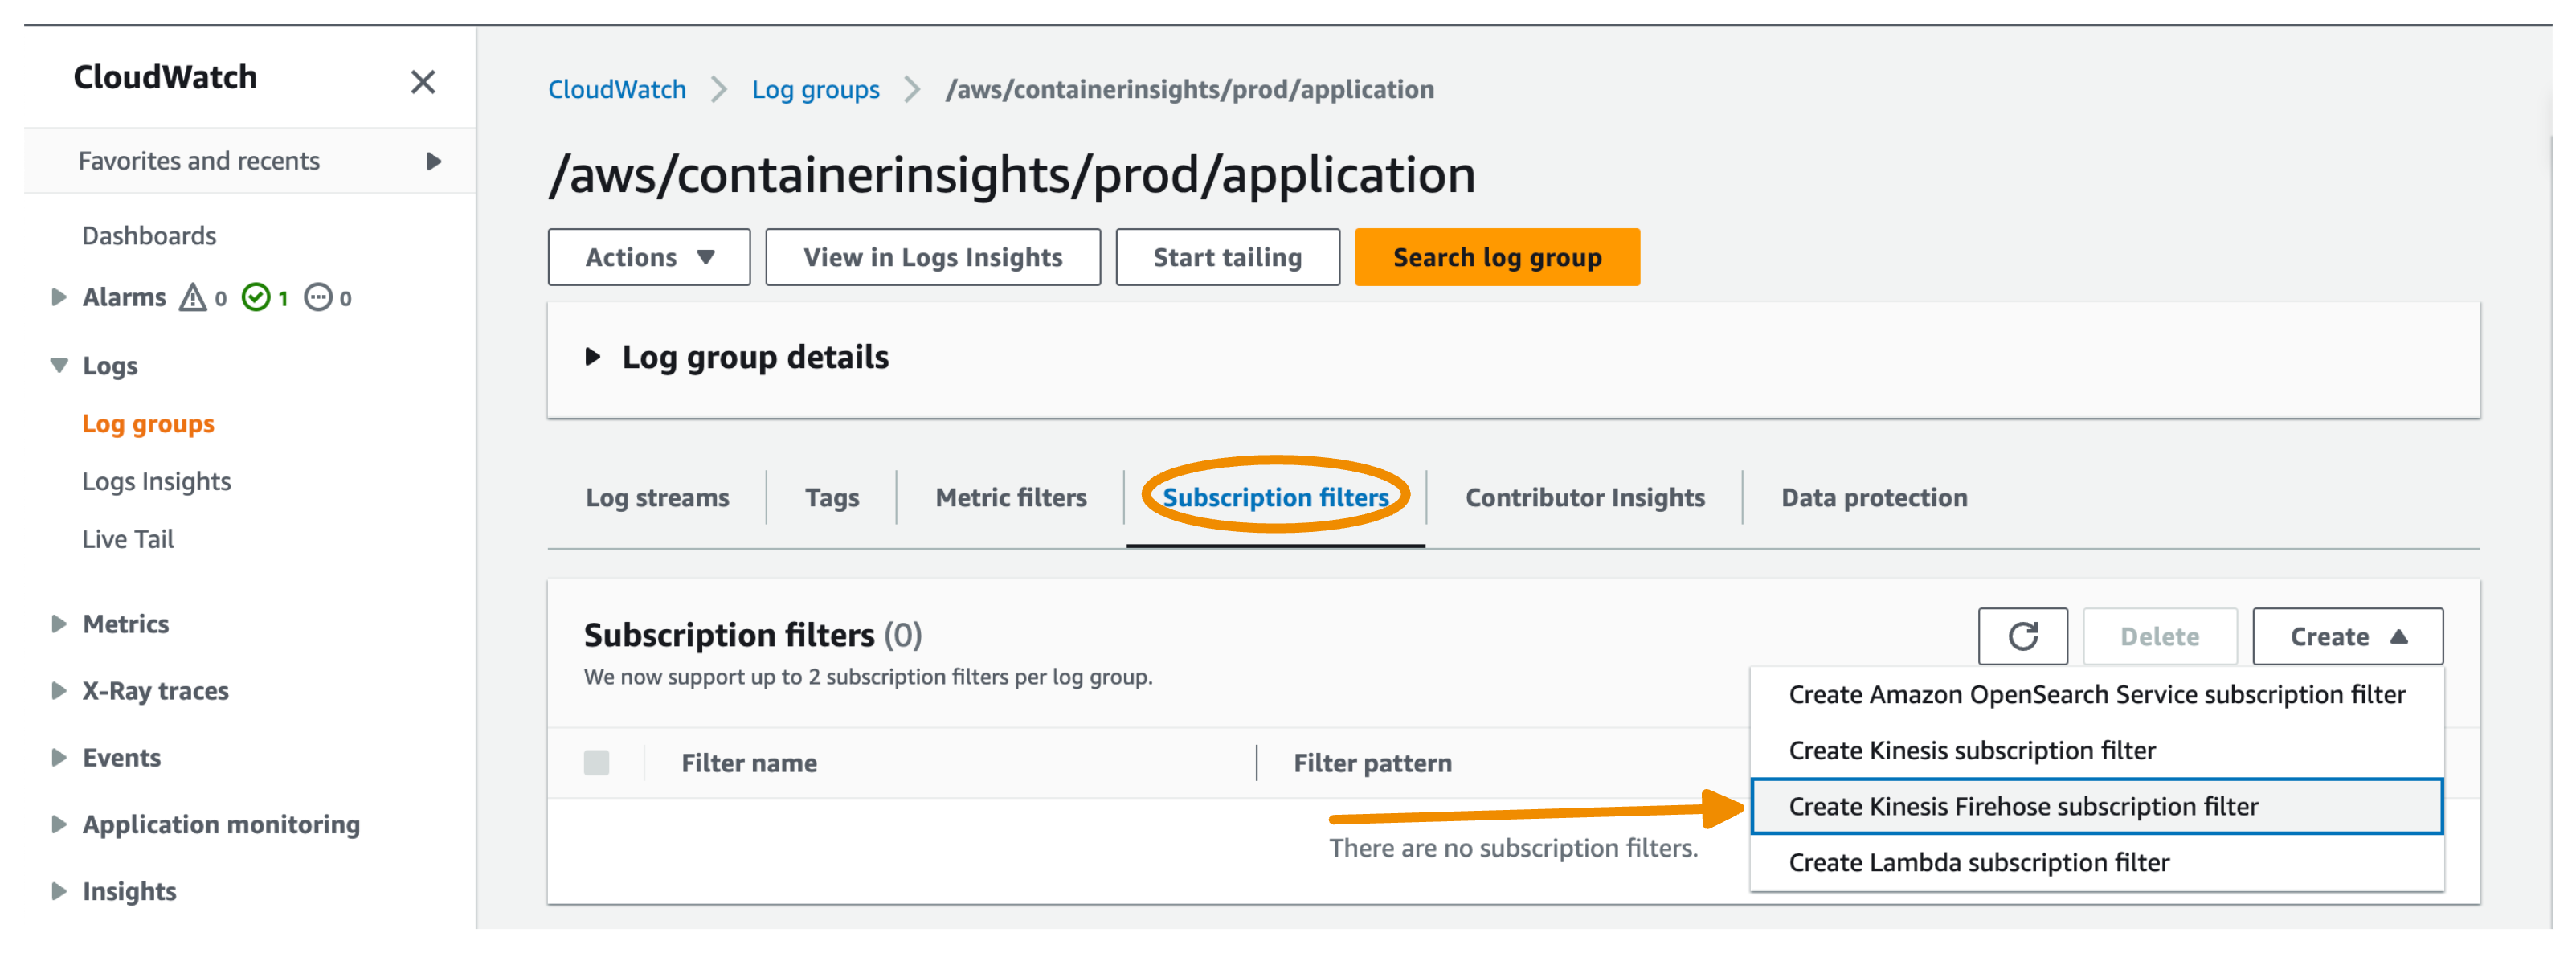This screenshot has height=953, width=2576.
Task: Expand Favorites and recents arrow
Action: tap(433, 161)
